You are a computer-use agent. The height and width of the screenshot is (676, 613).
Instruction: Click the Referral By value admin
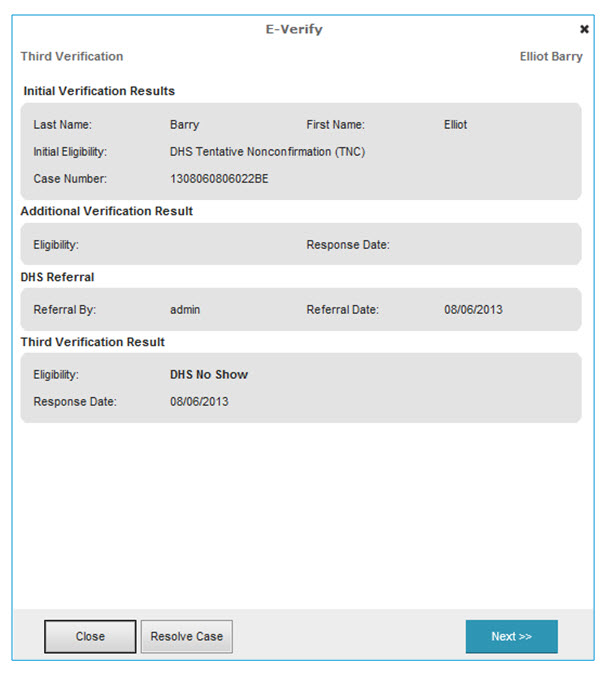click(x=185, y=310)
